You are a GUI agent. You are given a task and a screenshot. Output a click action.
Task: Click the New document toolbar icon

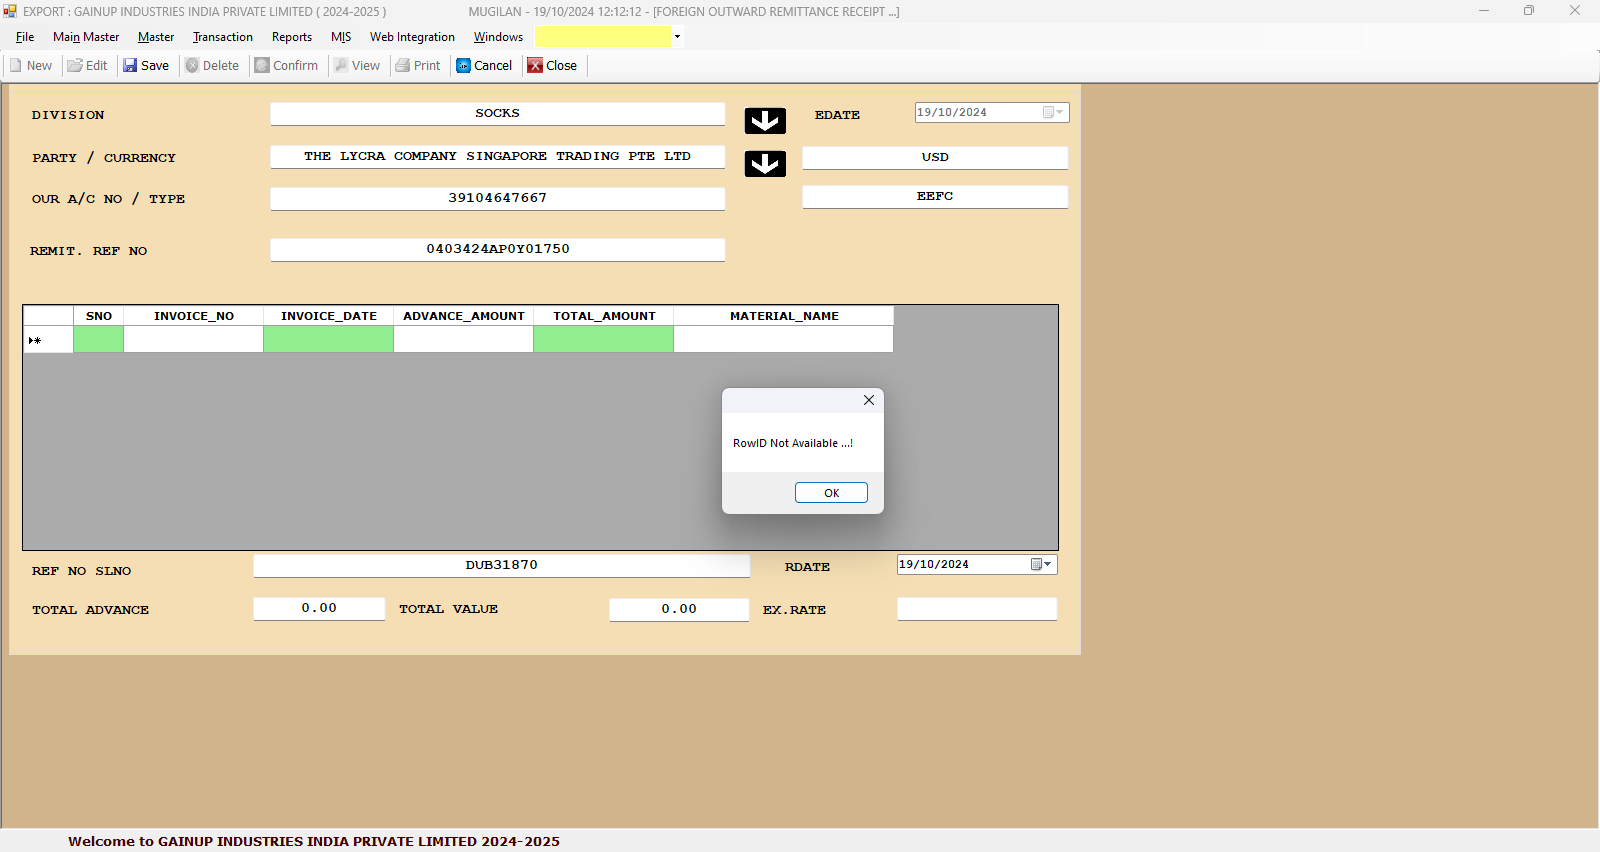pos(16,66)
